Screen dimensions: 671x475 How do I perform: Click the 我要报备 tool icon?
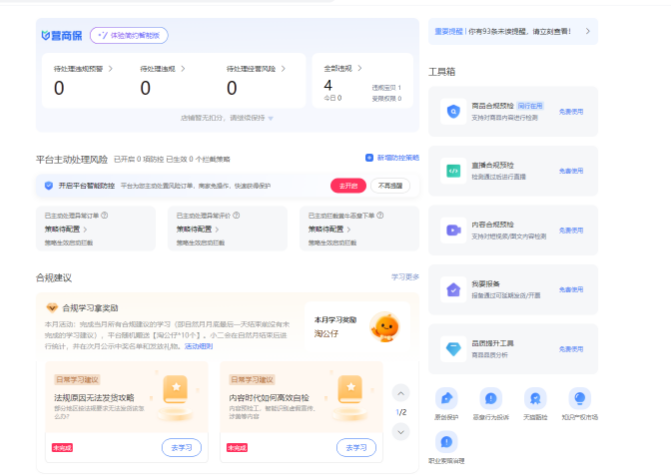[x=453, y=290]
